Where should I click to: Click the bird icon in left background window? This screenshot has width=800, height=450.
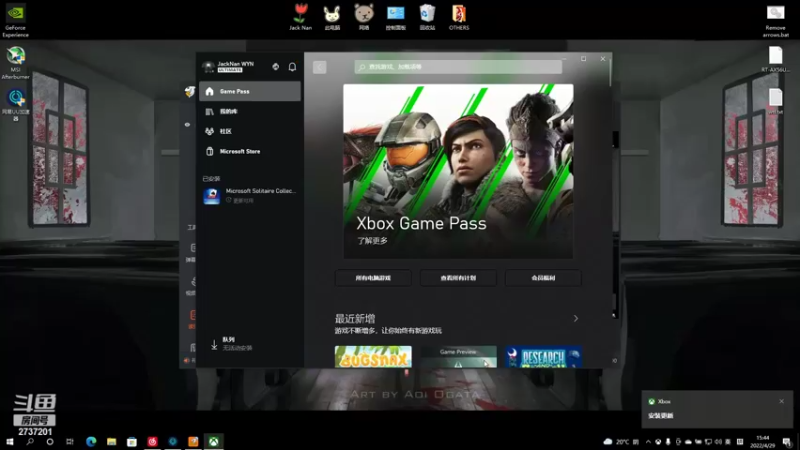coord(189,91)
